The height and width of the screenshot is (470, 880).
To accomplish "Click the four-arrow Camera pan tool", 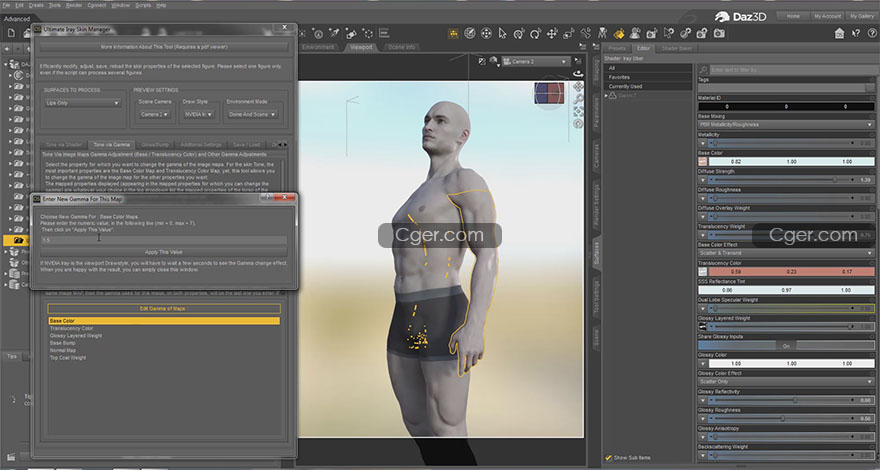I will pyautogui.click(x=486, y=34).
